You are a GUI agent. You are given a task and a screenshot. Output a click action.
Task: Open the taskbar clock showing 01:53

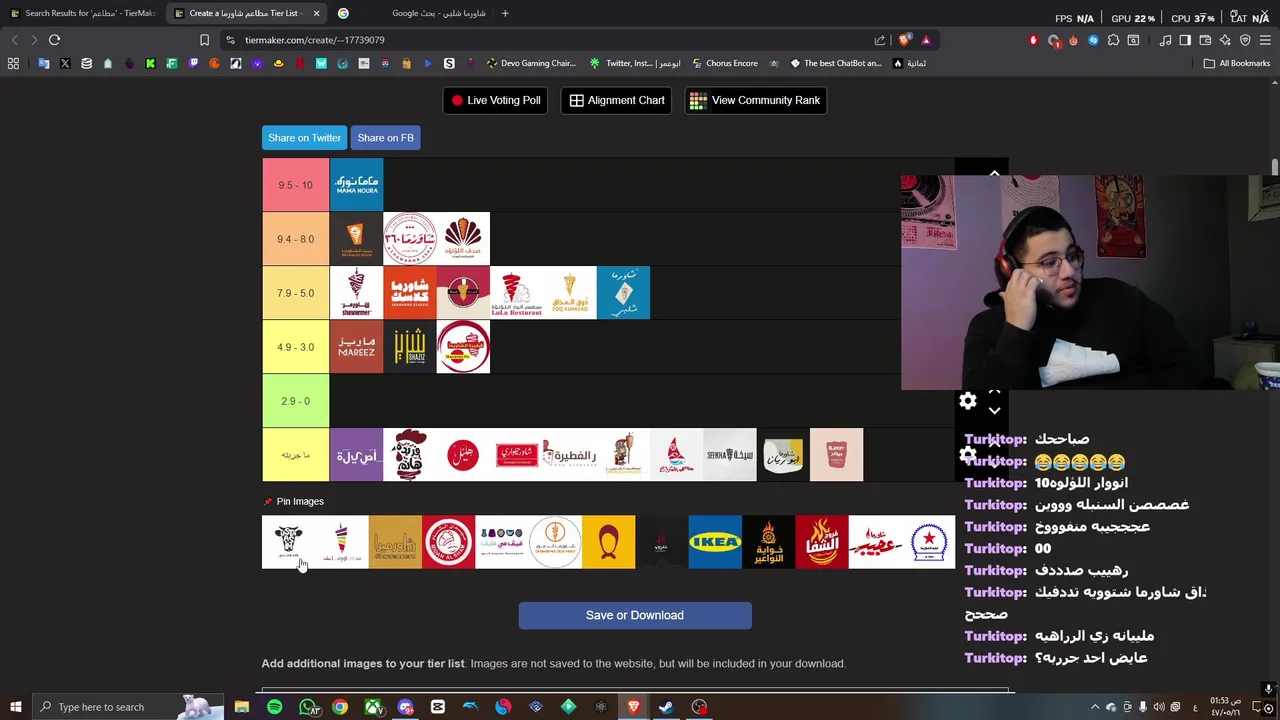[x=1225, y=707]
